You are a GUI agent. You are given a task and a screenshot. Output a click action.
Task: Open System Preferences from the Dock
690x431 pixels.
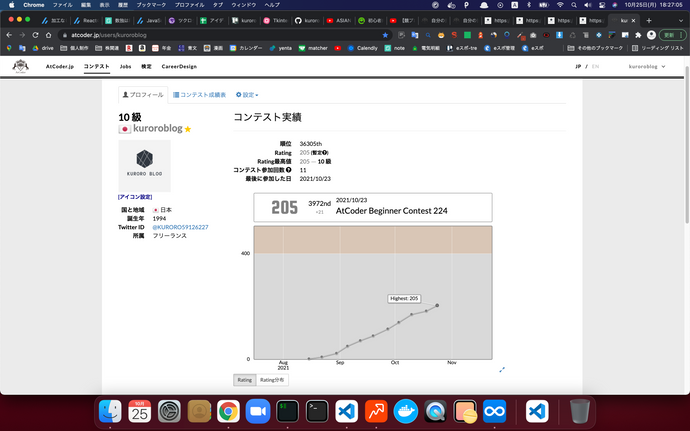click(169, 412)
